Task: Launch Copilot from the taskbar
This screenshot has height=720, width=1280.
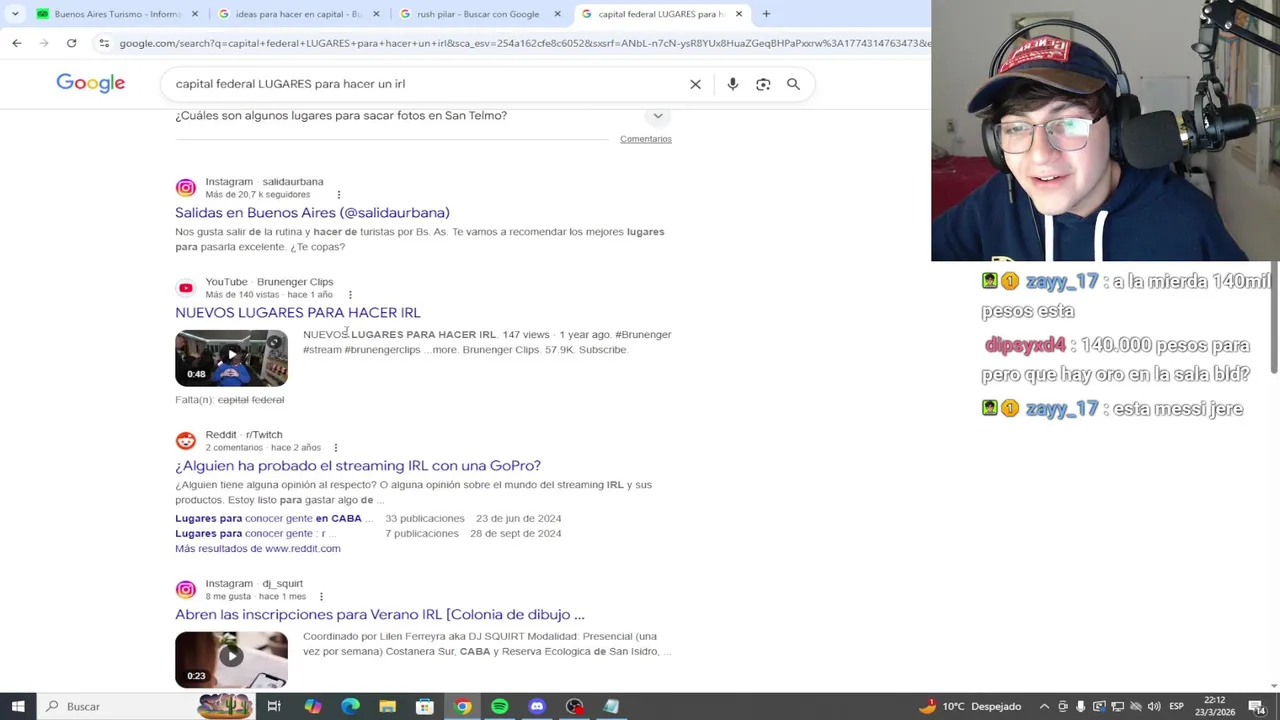Action: click(x=313, y=706)
